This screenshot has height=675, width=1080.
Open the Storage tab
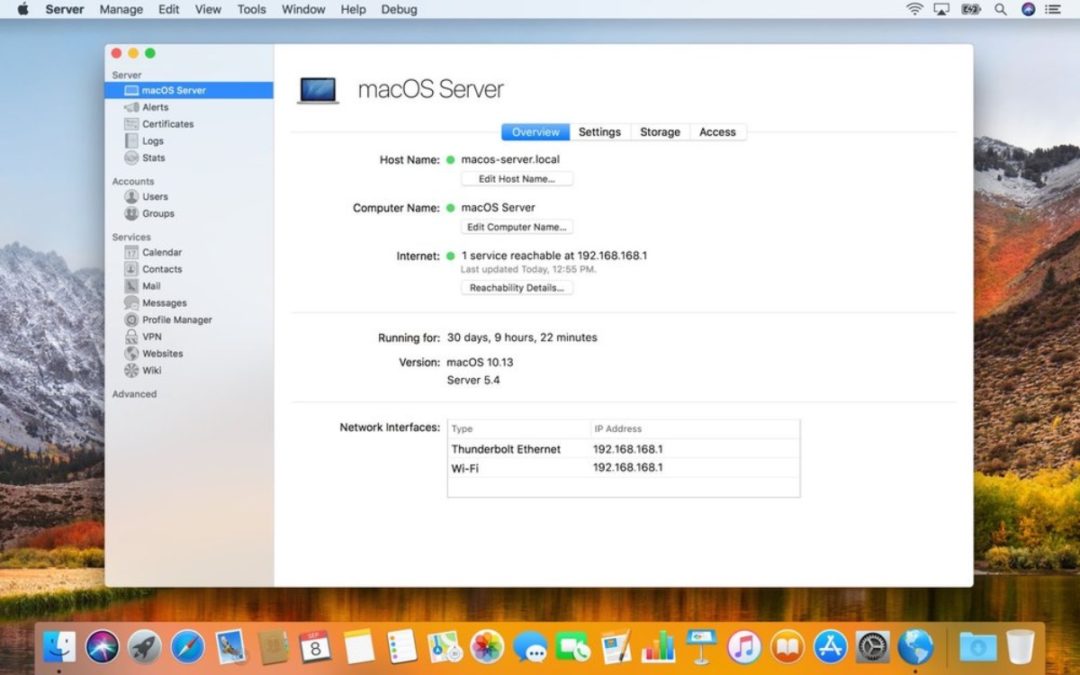point(660,131)
